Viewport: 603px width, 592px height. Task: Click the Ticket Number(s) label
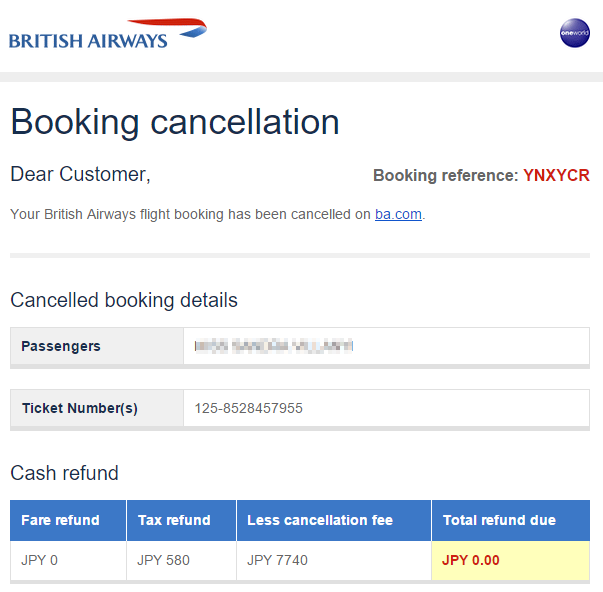pyautogui.click(x=80, y=408)
